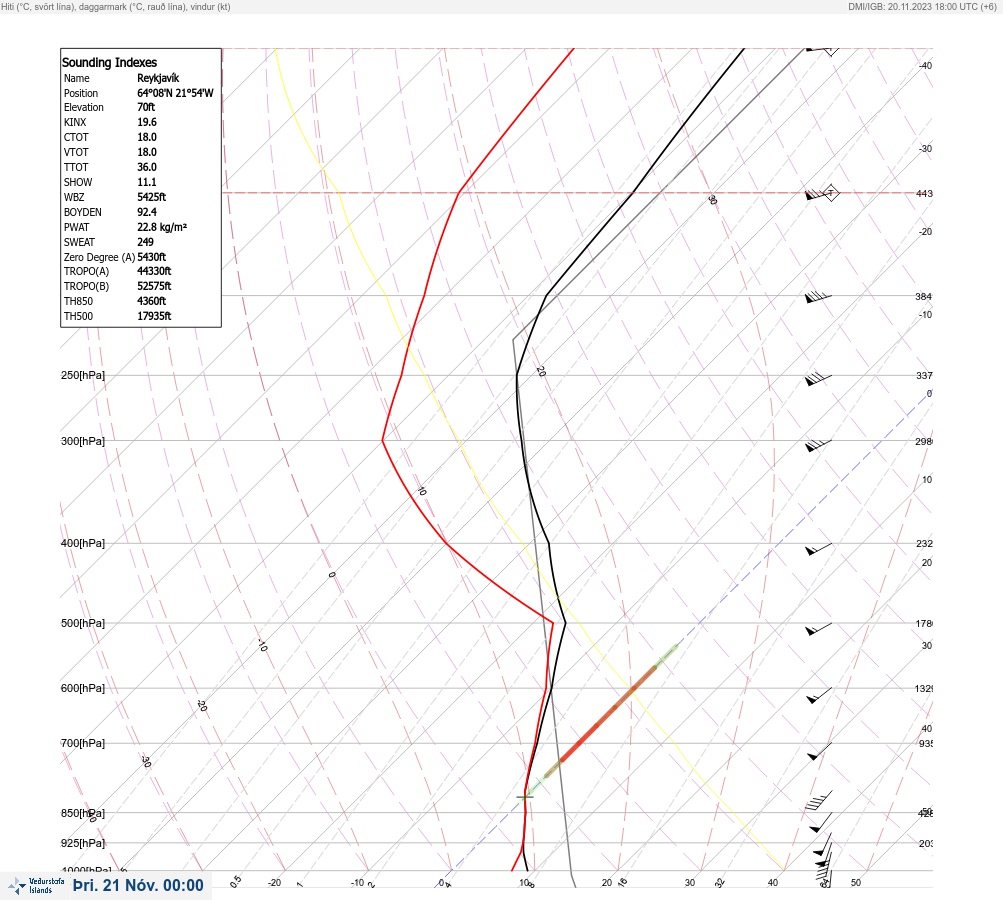Click the wind barb at 250 hPa
Screen dimensions: 1003x900
[x=818, y=379]
